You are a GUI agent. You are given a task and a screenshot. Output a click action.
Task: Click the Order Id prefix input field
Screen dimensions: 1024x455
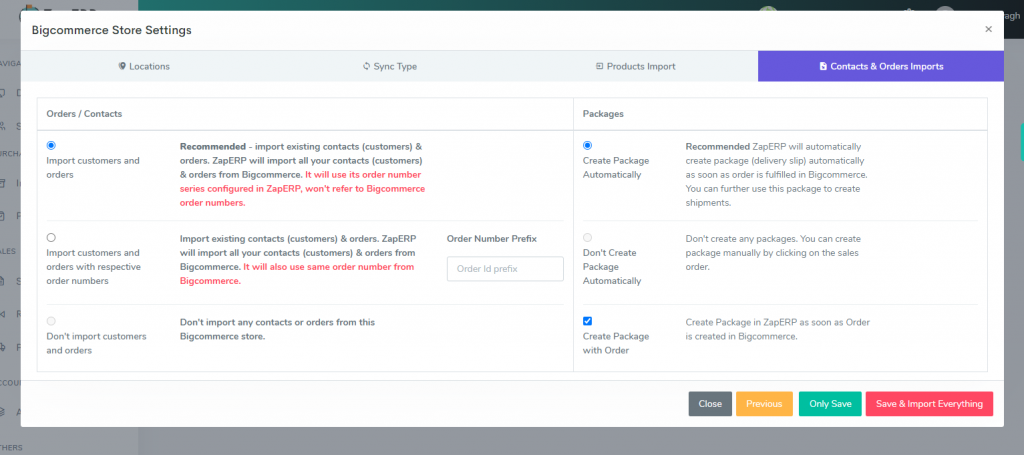(x=505, y=269)
